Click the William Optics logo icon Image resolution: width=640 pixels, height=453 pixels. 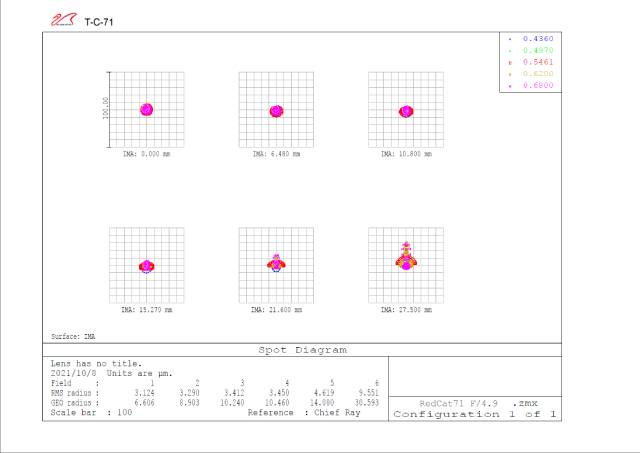click(63, 18)
